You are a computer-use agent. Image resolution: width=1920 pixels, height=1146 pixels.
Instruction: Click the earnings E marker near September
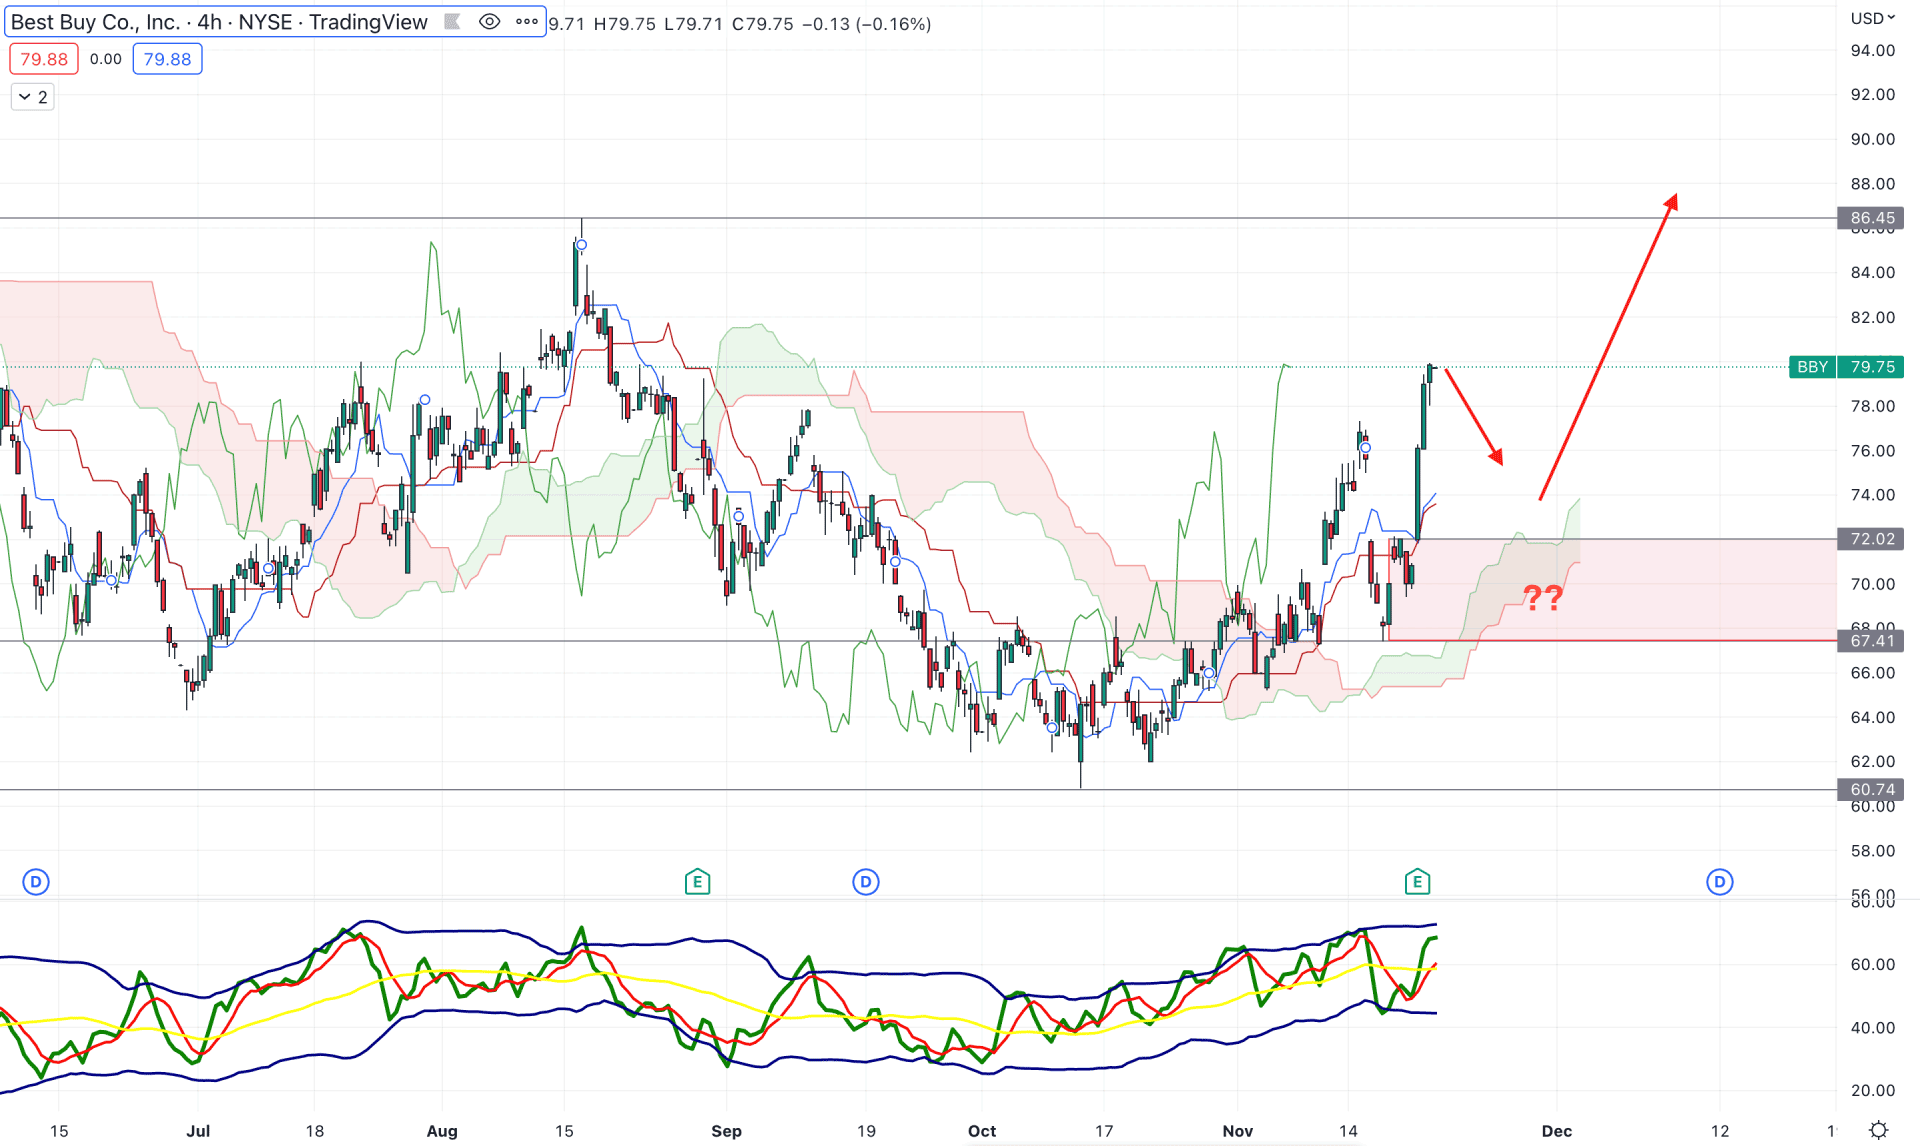[697, 882]
